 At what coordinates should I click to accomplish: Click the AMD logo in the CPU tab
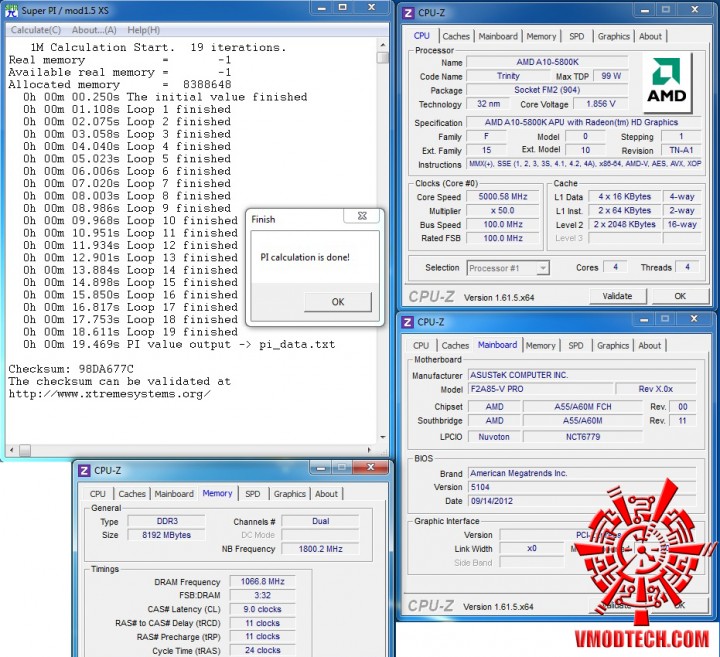click(x=667, y=82)
